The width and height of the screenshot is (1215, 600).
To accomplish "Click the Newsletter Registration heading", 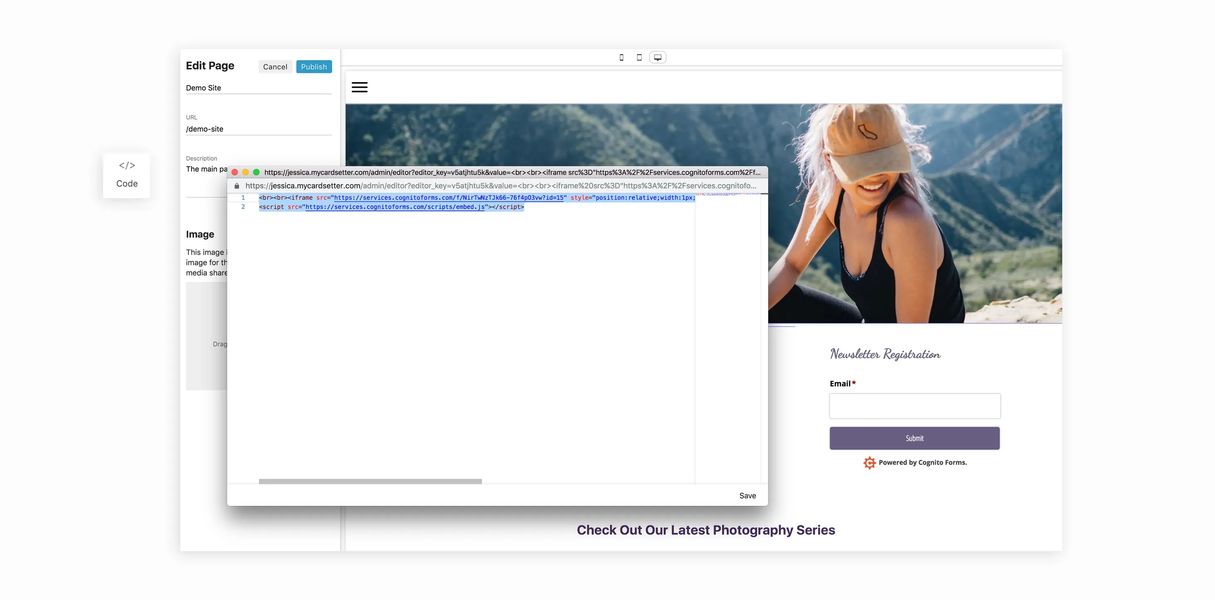I will (x=885, y=354).
